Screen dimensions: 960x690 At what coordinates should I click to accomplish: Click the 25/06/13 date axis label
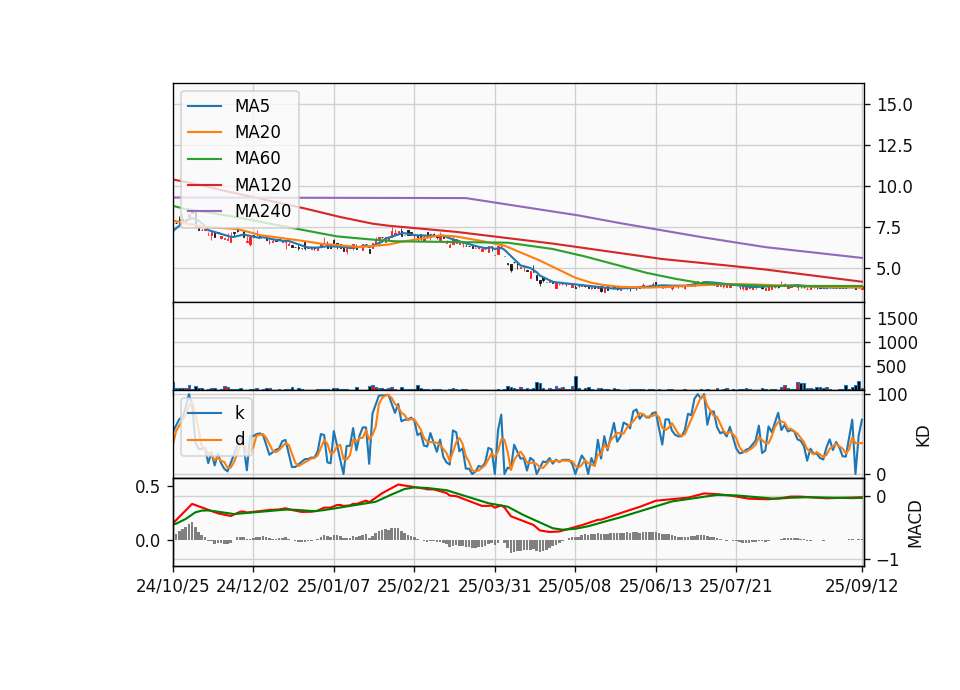point(656,587)
